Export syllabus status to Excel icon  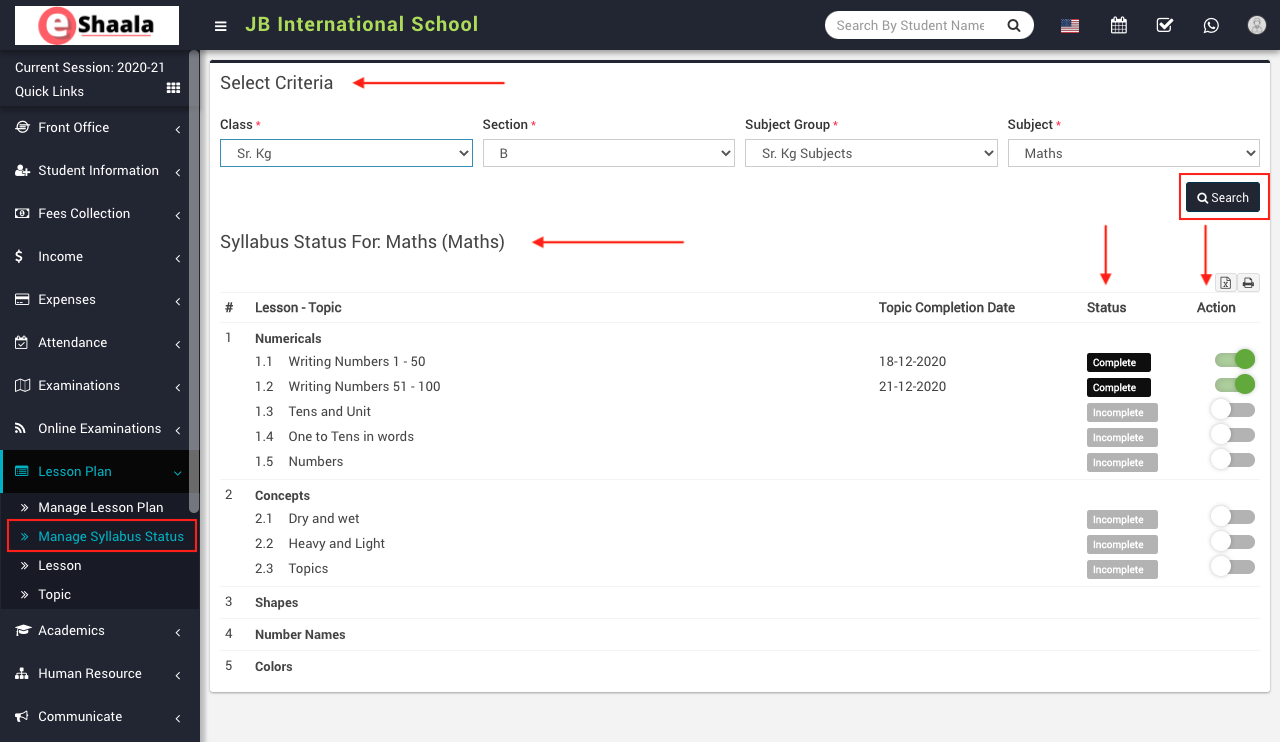(x=1226, y=283)
